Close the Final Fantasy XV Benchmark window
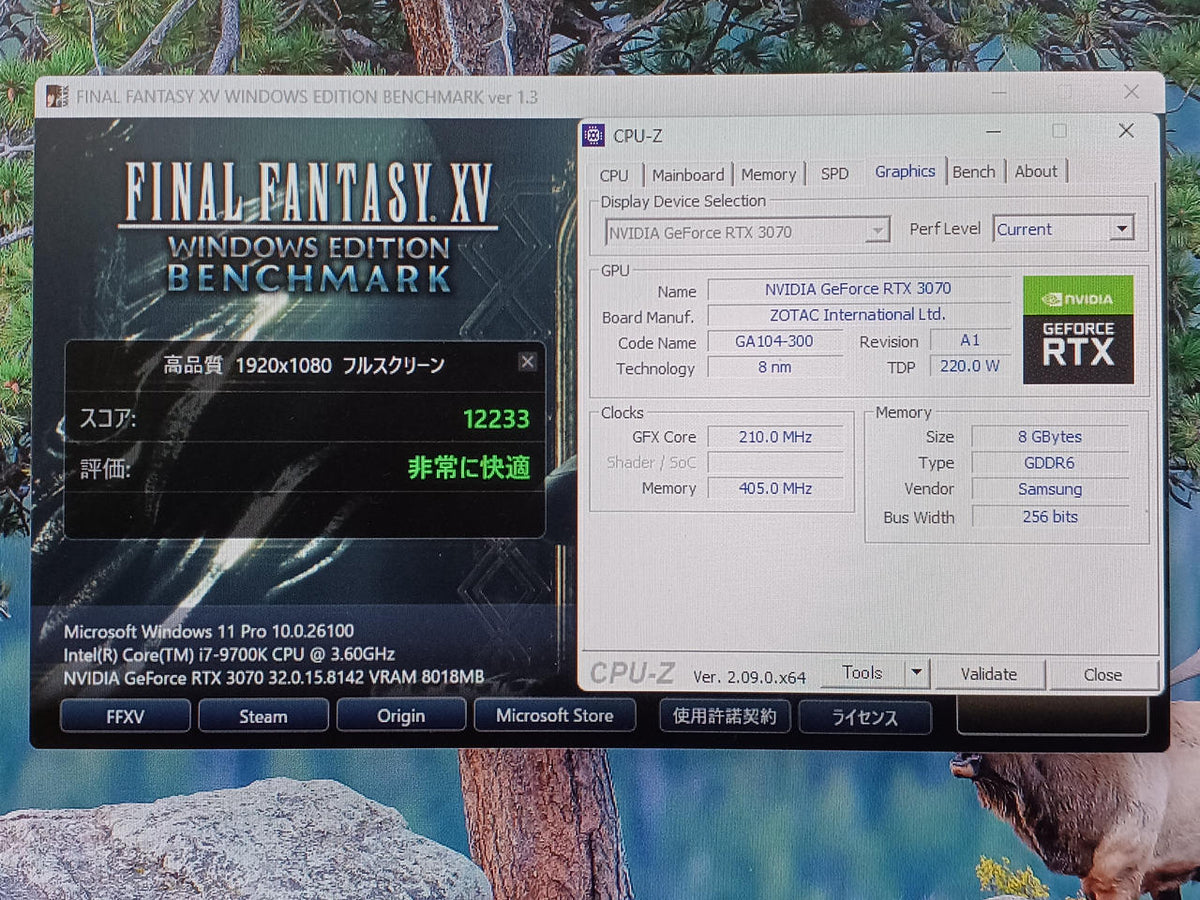Screen dimensions: 1200x900 pyautogui.click(x=1131, y=92)
